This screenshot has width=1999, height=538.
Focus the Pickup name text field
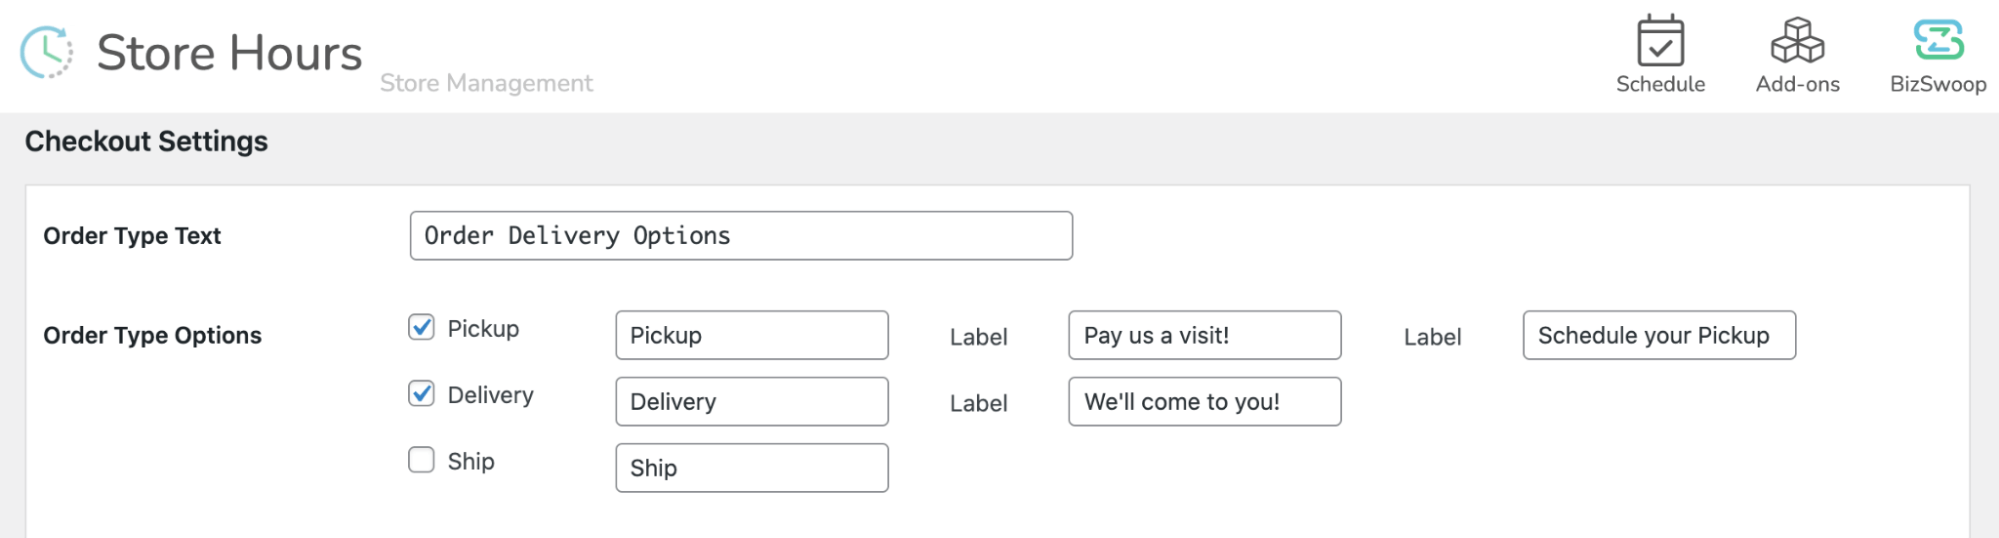[752, 336]
